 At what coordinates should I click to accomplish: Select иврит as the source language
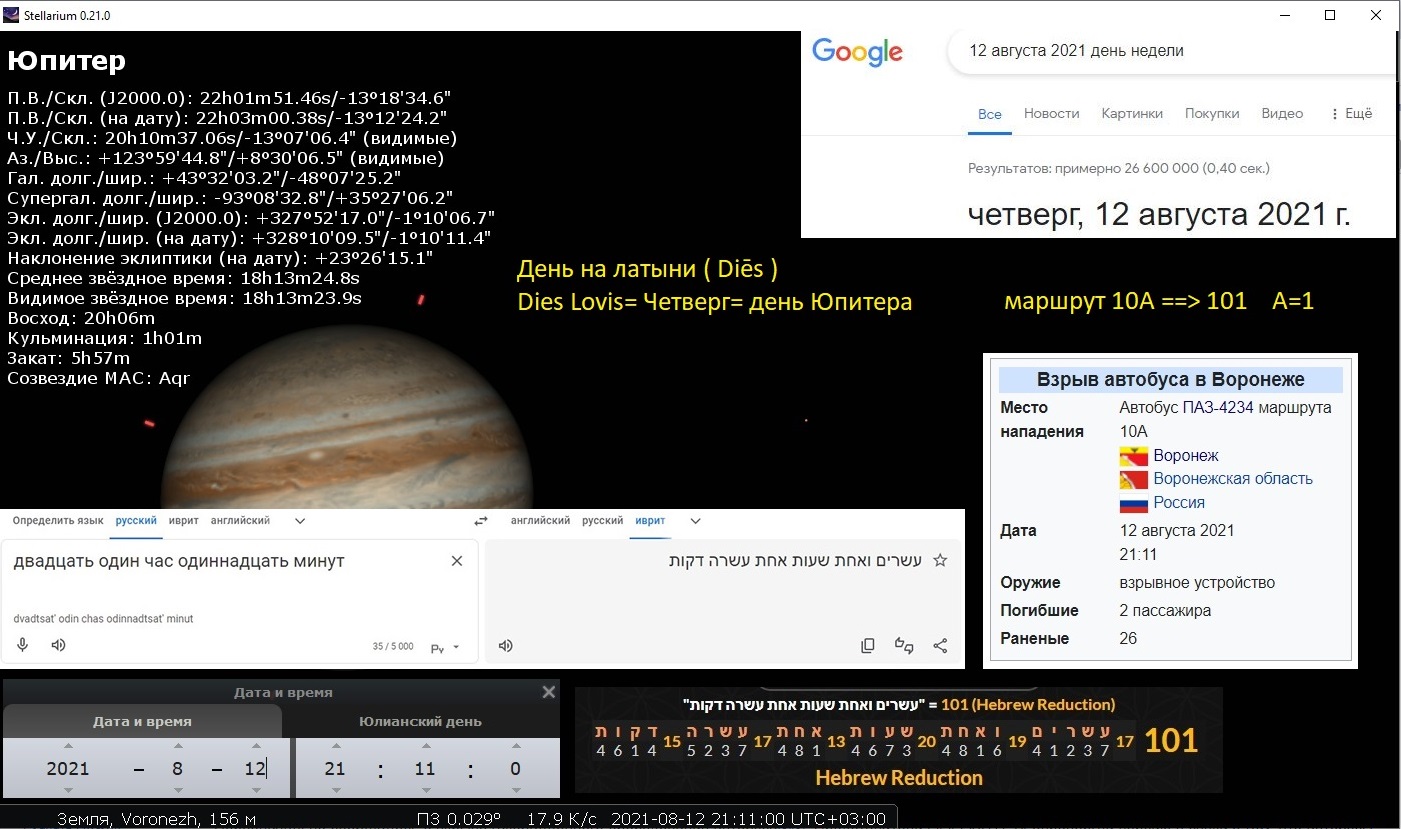pos(184,521)
